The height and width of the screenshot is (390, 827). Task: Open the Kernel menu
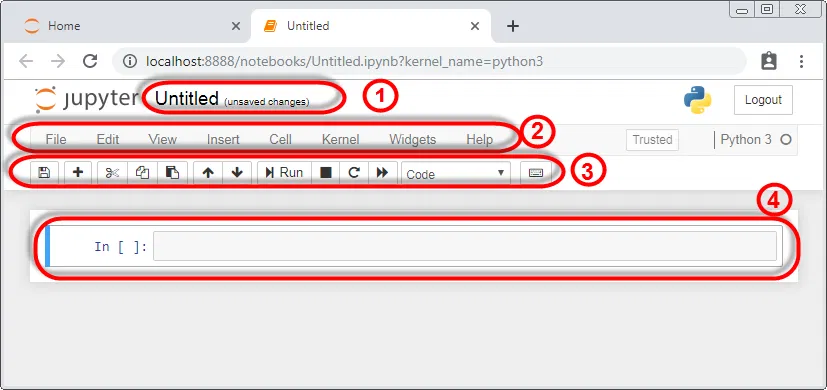pyautogui.click(x=340, y=139)
